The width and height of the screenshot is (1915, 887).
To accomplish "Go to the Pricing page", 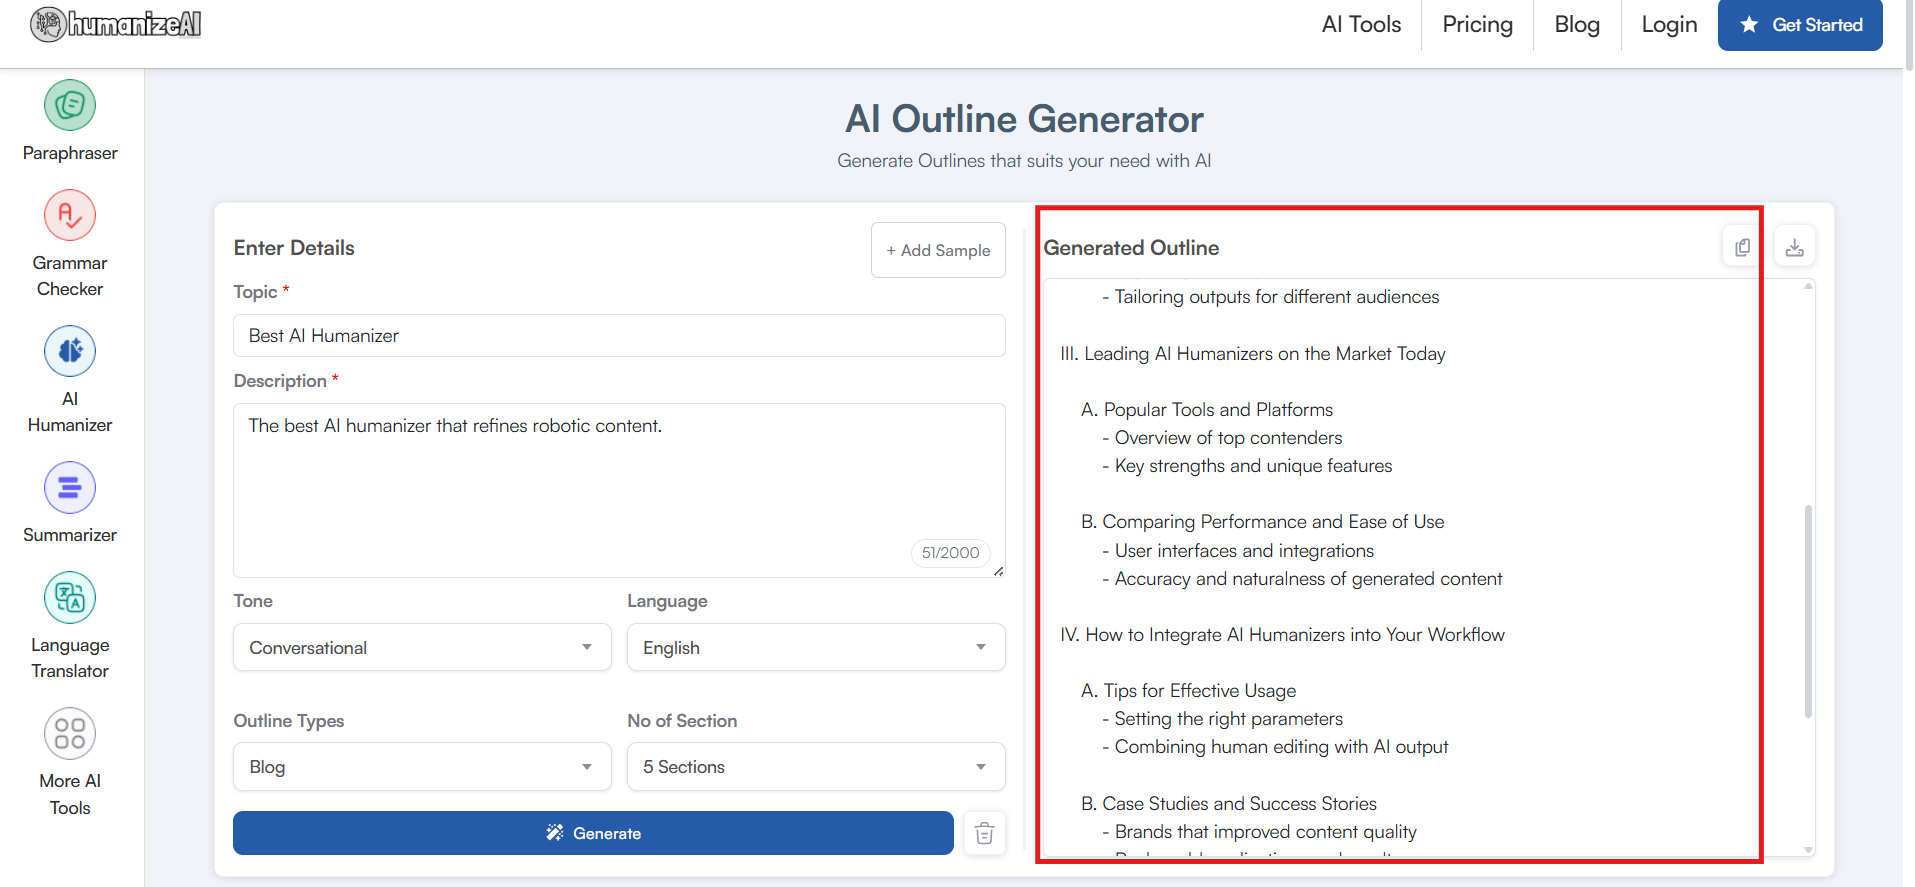I will pos(1477,25).
